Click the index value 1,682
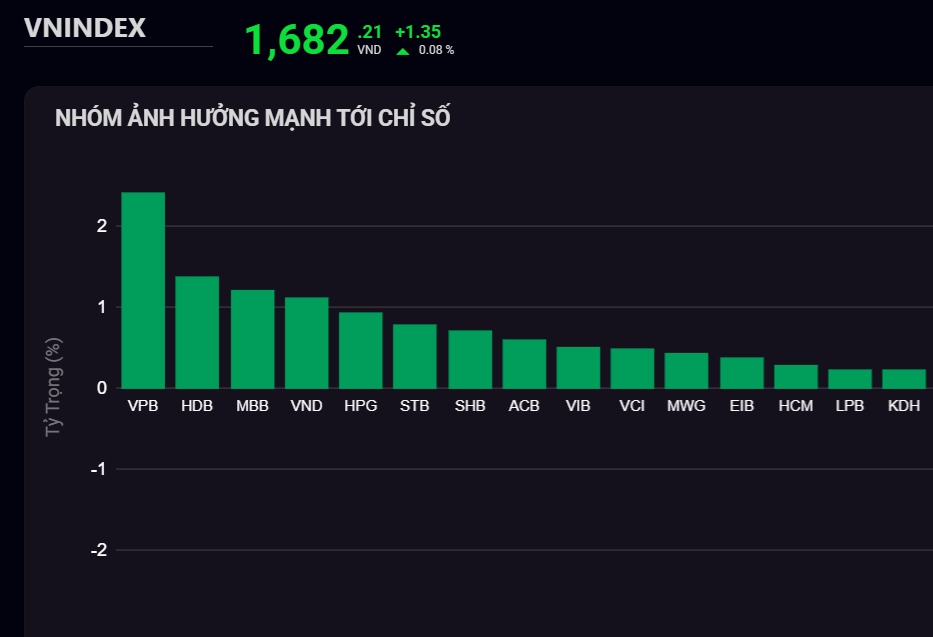The height and width of the screenshot is (637, 933). [296, 40]
